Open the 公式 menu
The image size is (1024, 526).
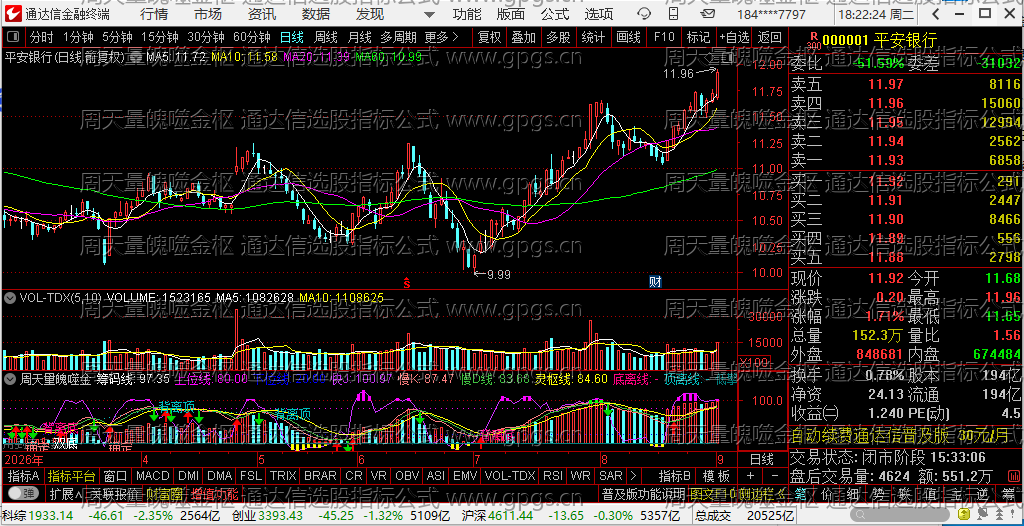(x=554, y=14)
